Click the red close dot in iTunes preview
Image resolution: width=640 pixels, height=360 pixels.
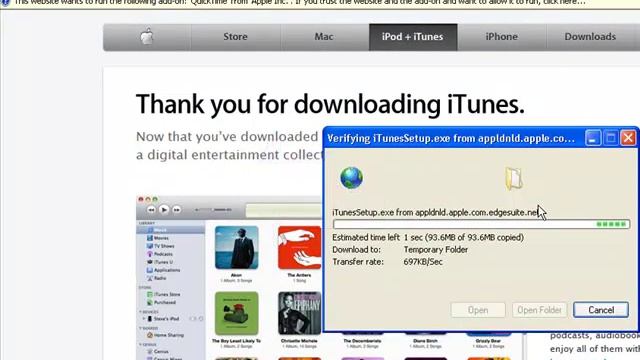[x=141, y=200]
